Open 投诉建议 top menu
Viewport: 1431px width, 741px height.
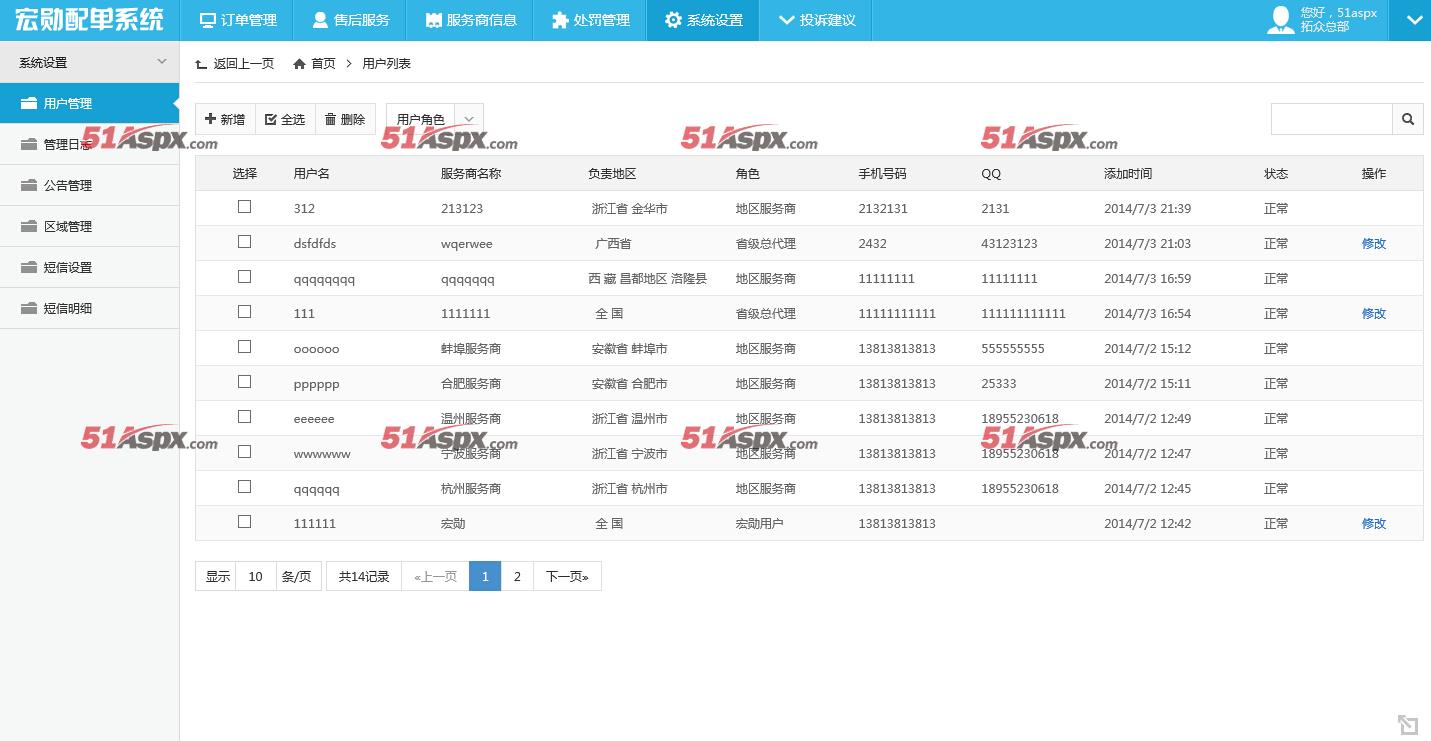[x=816, y=20]
